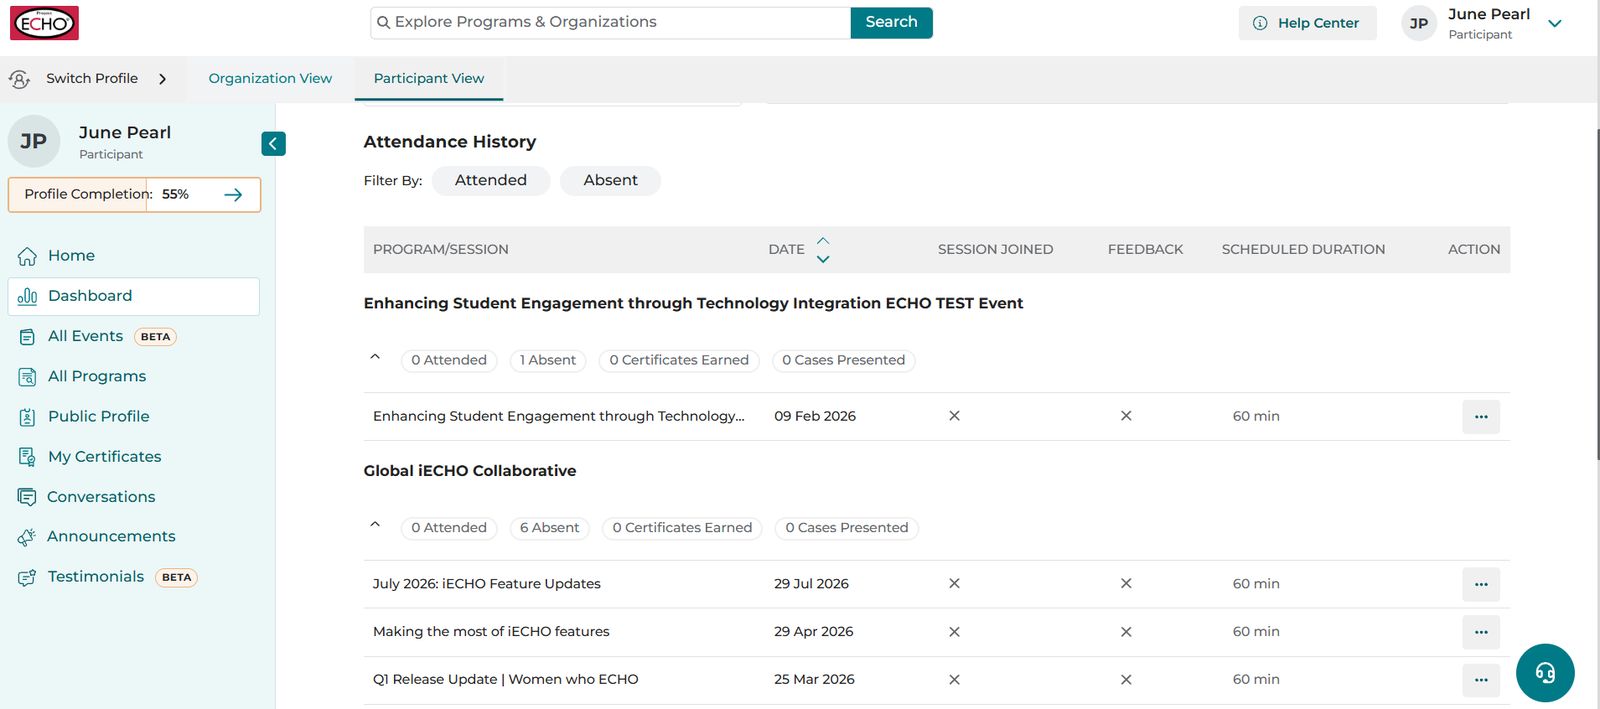Image resolution: width=1600 pixels, height=709 pixels.
Task: Click the Switch Profile user icon
Action: 19,79
